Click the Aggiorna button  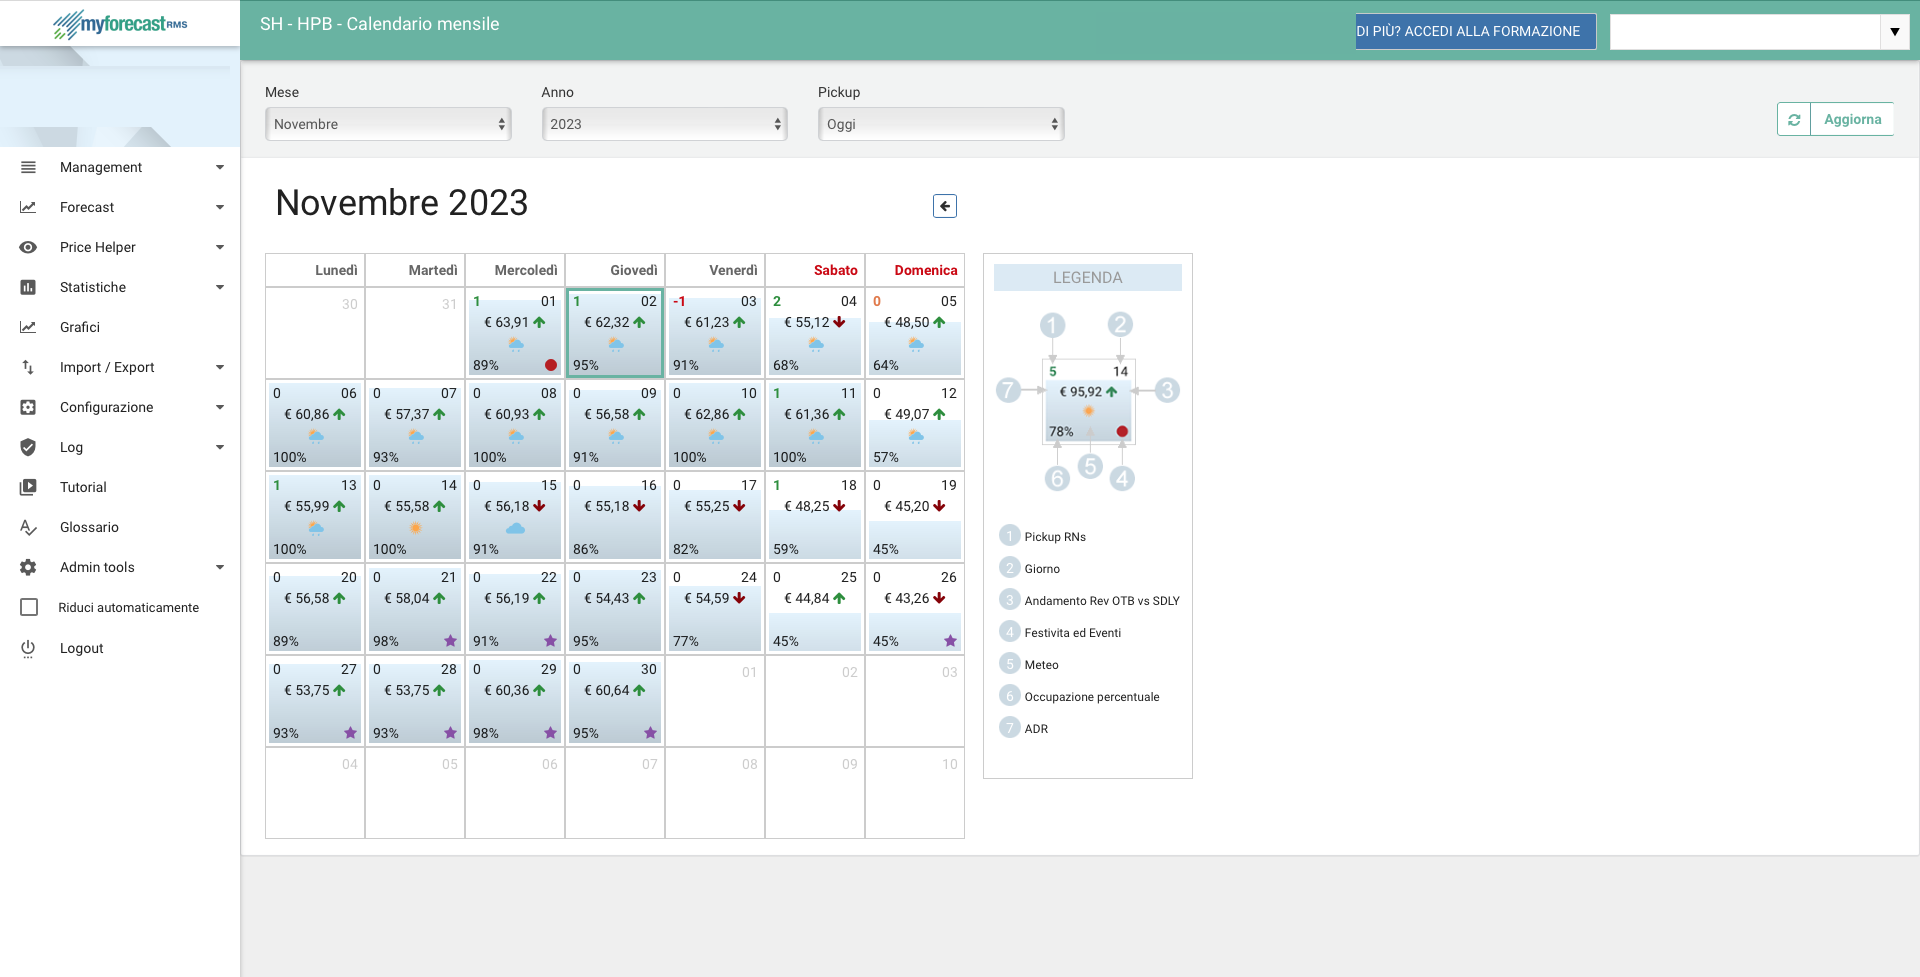point(1853,119)
